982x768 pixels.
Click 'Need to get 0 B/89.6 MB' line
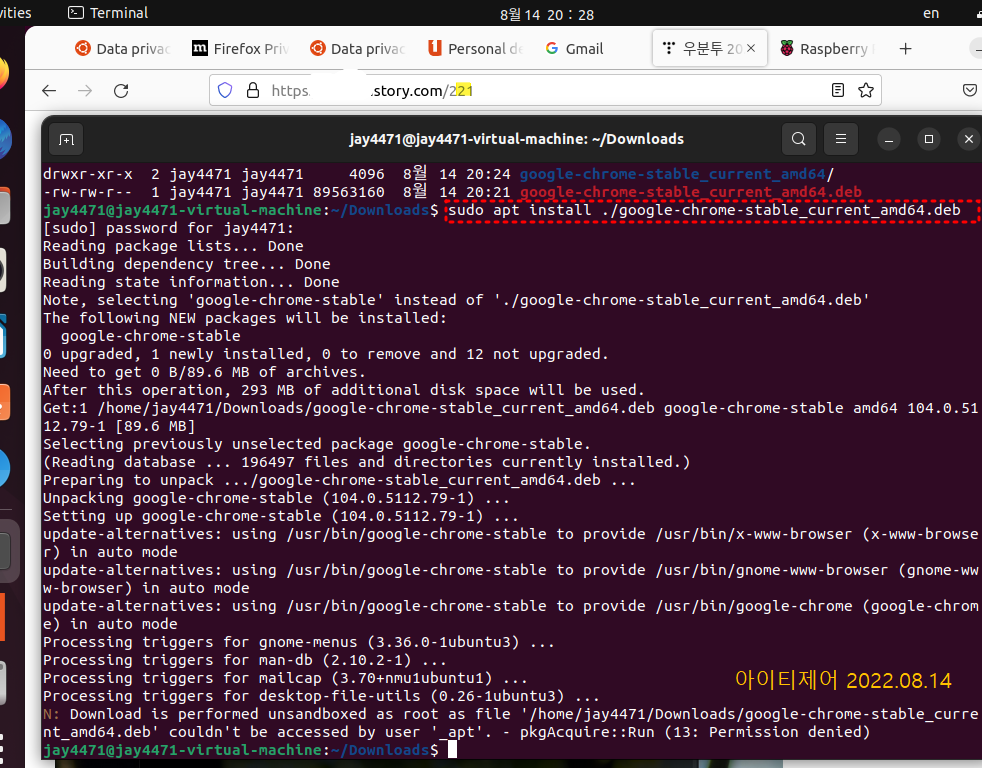[204, 372]
